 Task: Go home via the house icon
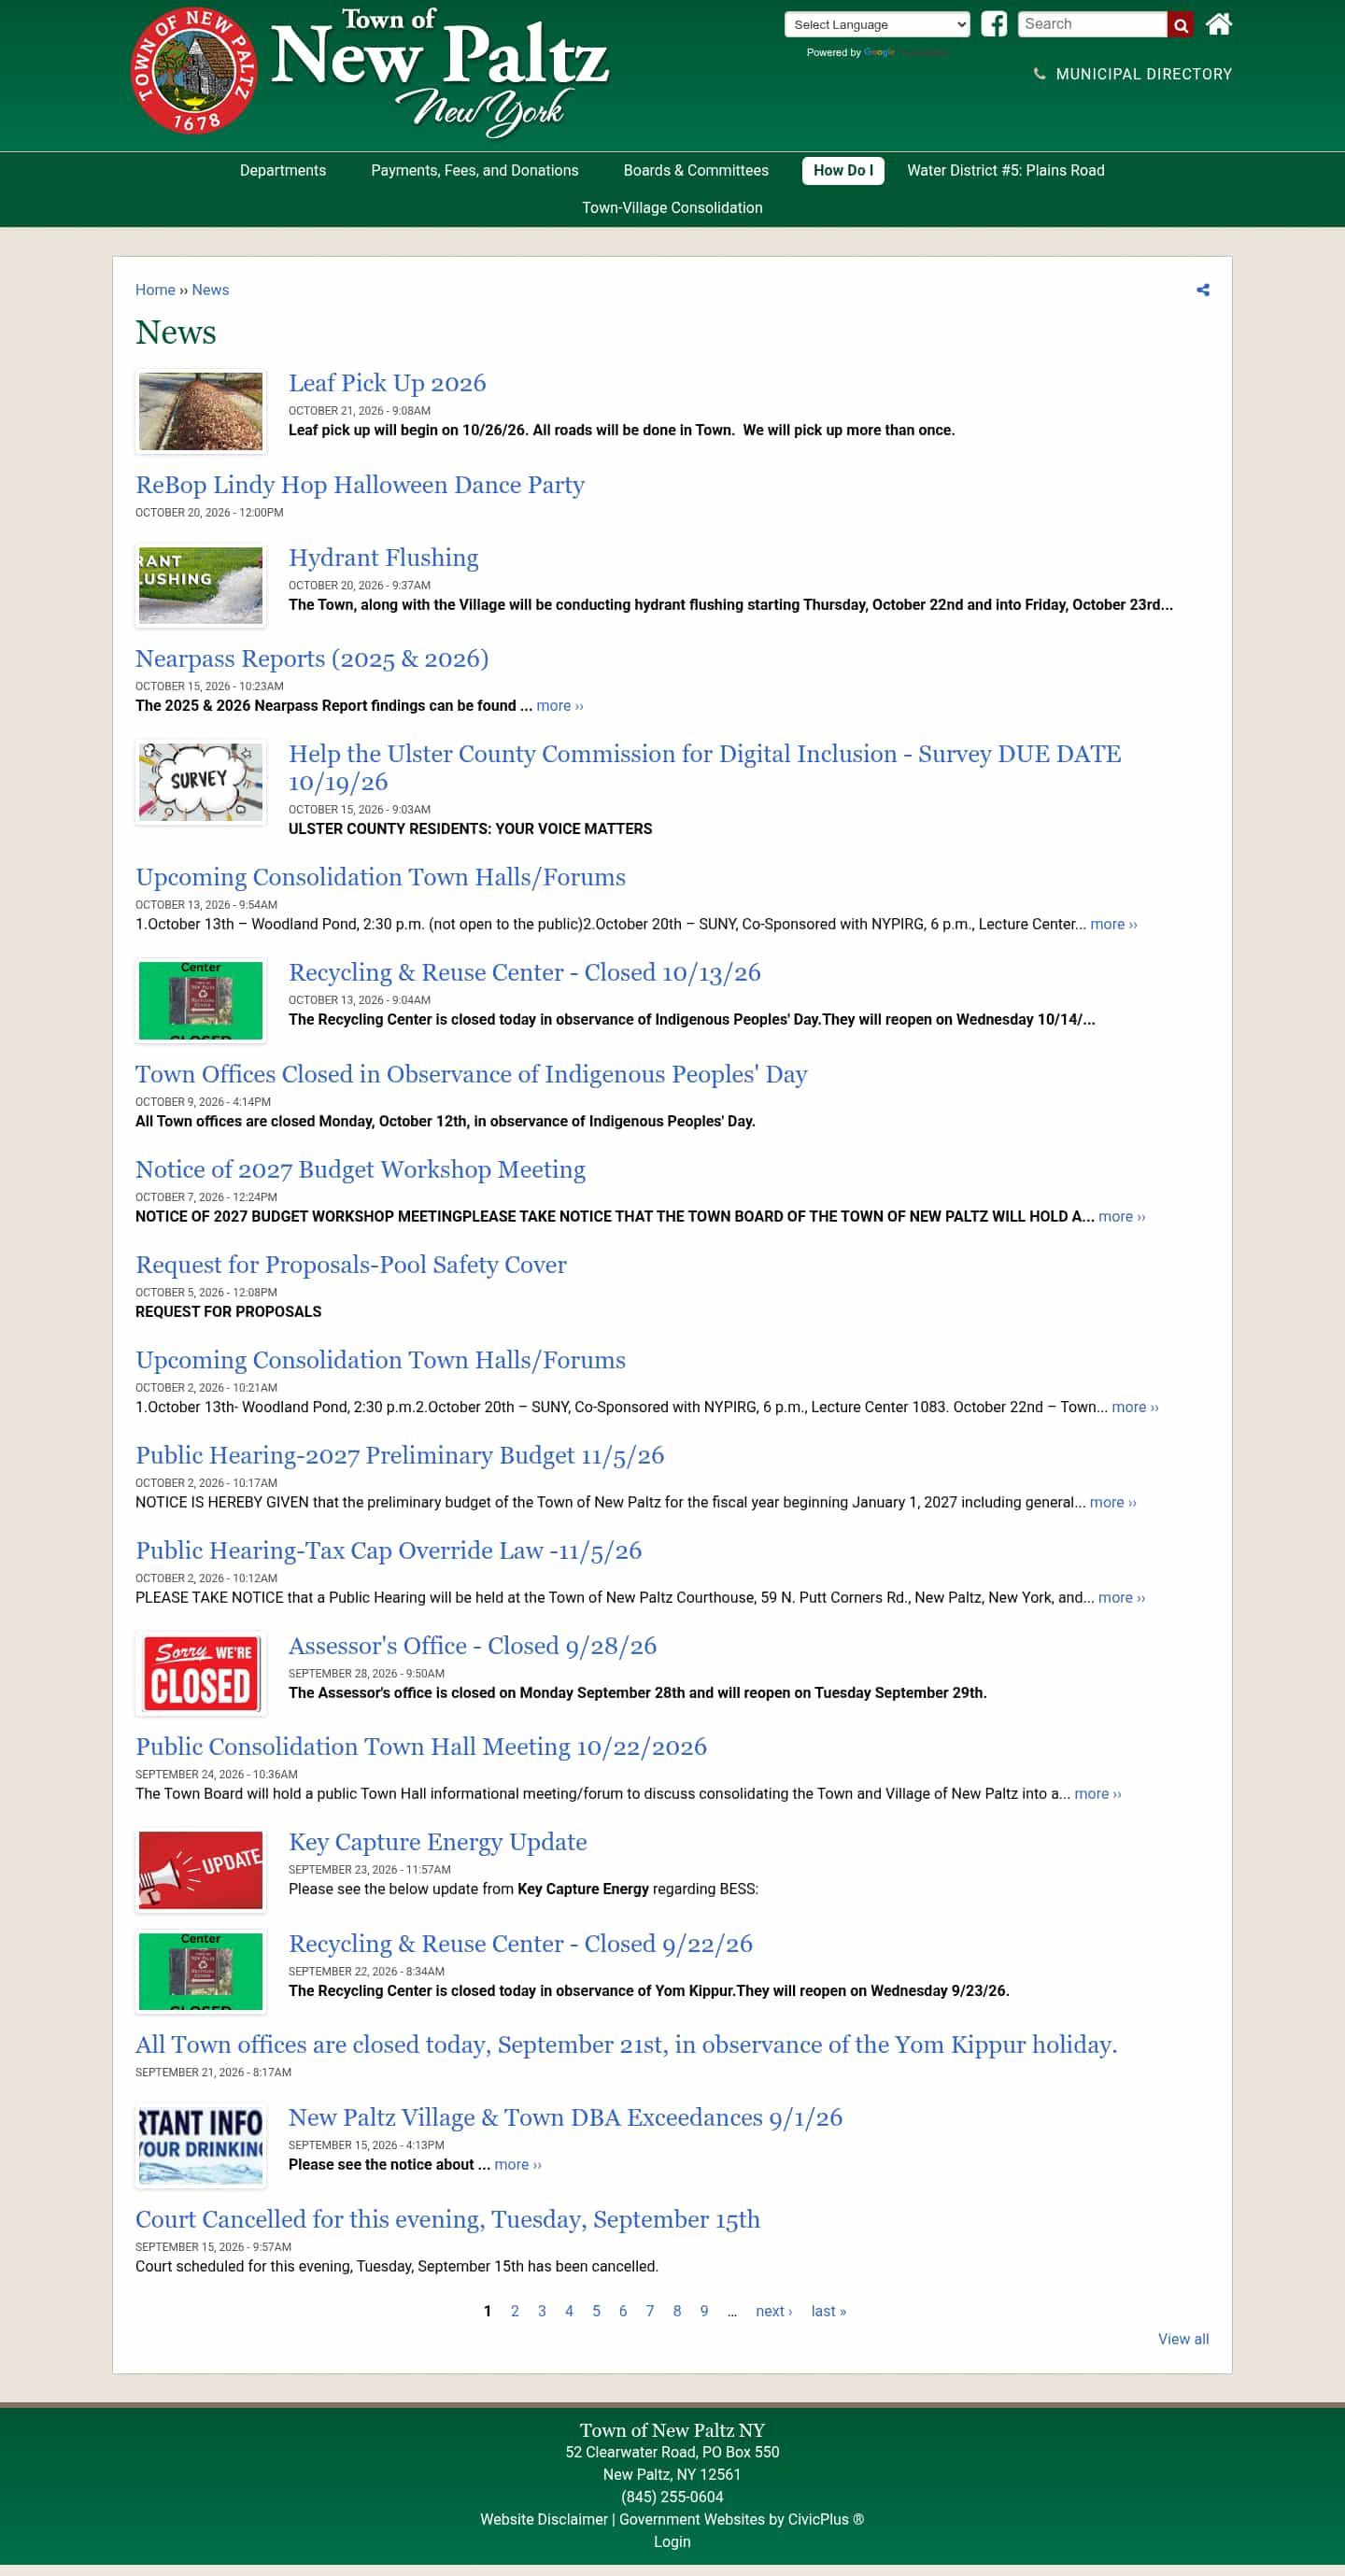coord(1218,24)
